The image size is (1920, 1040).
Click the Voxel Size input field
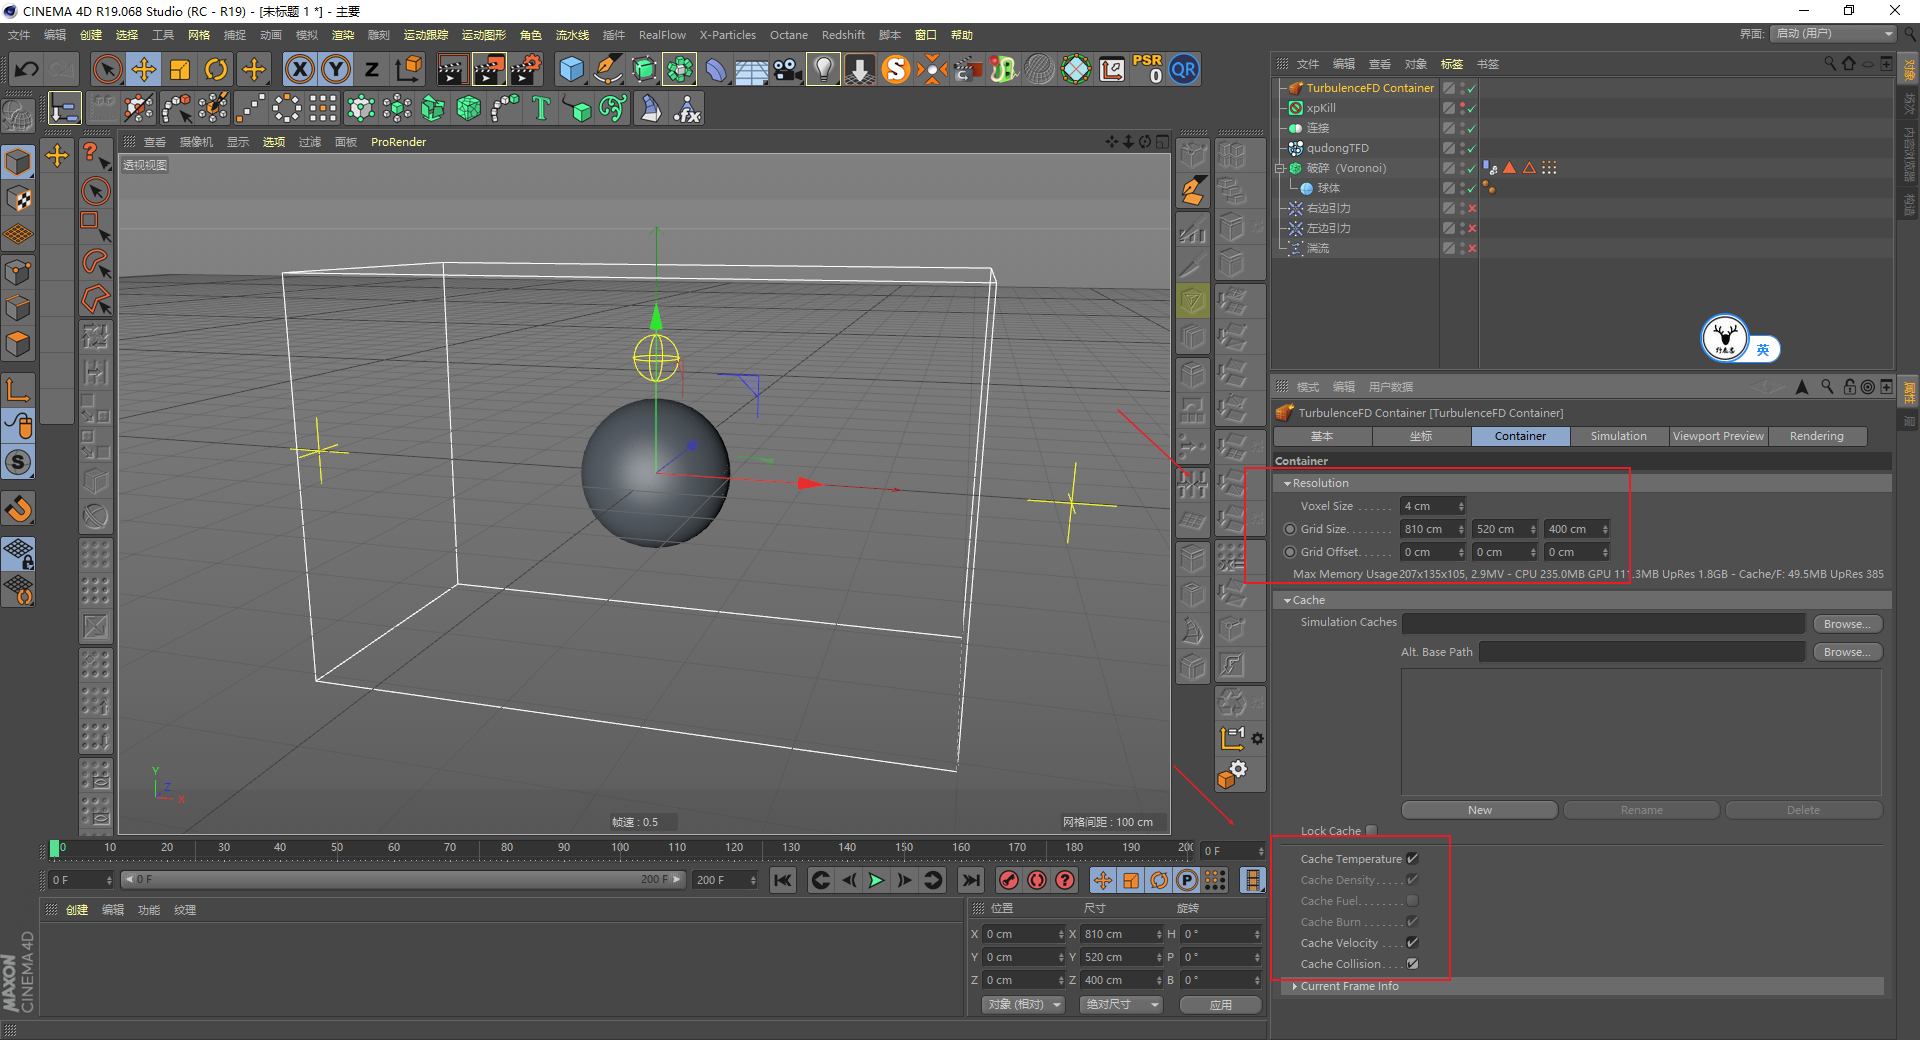(1428, 506)
